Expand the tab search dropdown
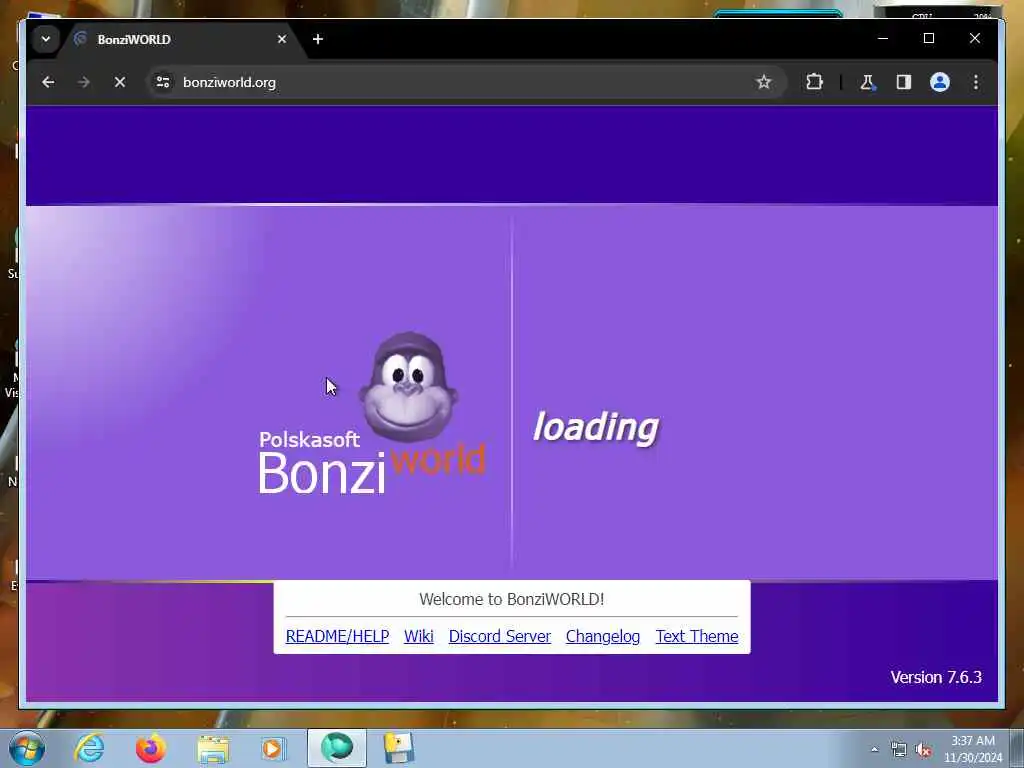1024x768 pixels. point(46,39)
